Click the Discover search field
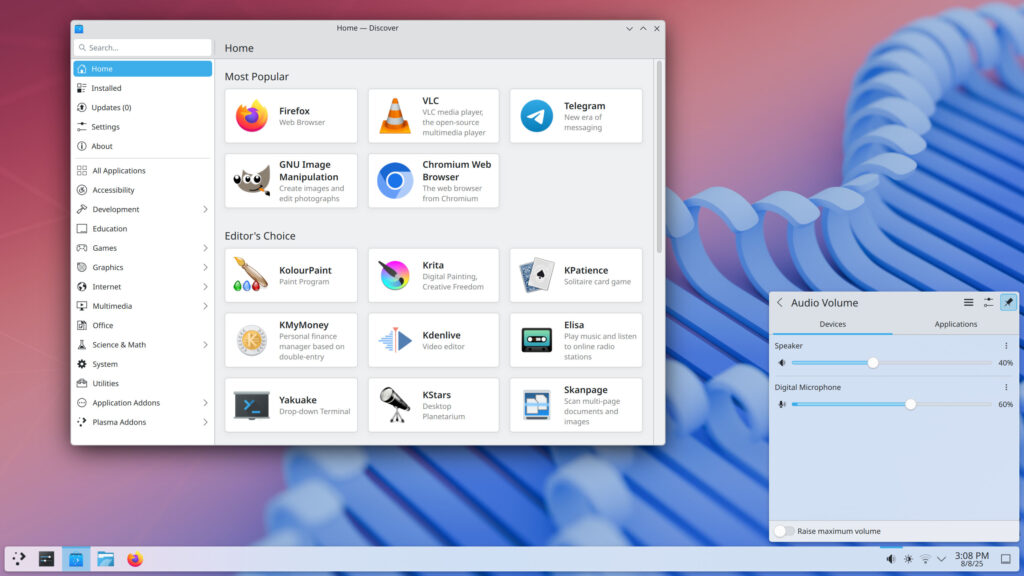 tap(143, 47)
